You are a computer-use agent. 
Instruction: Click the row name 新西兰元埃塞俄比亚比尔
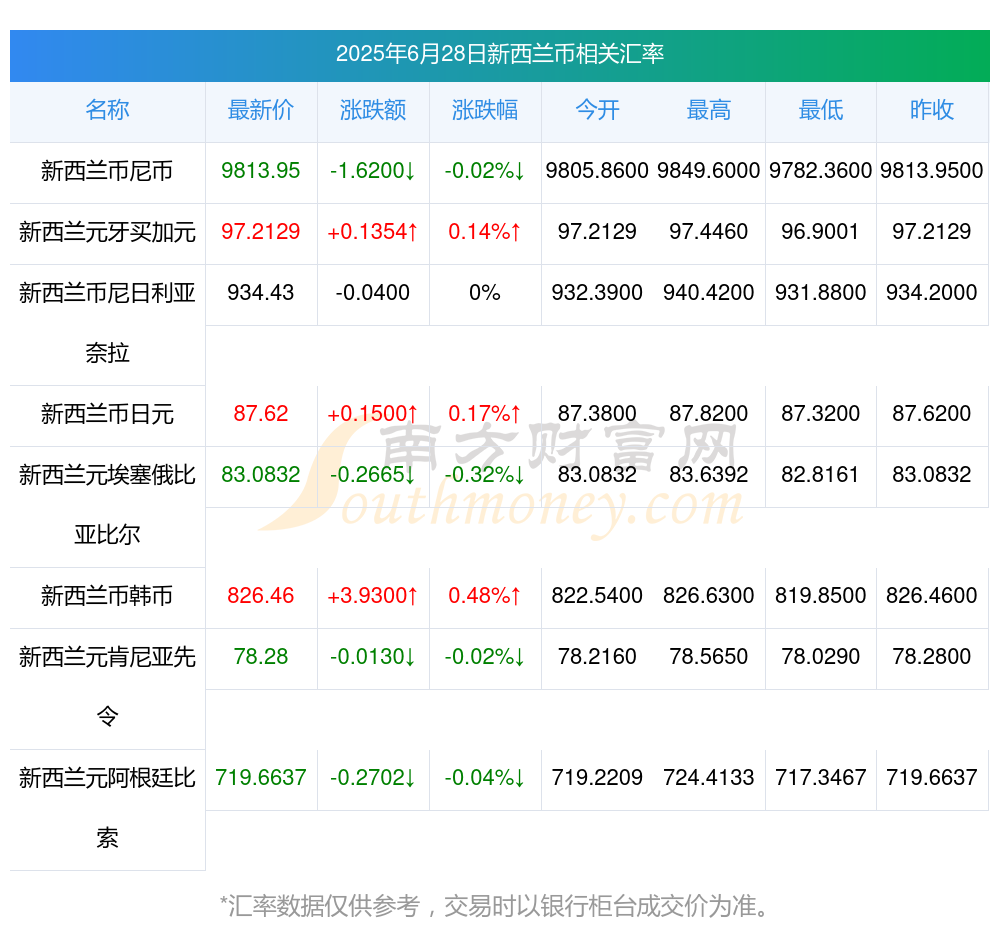tap(107, 505)
